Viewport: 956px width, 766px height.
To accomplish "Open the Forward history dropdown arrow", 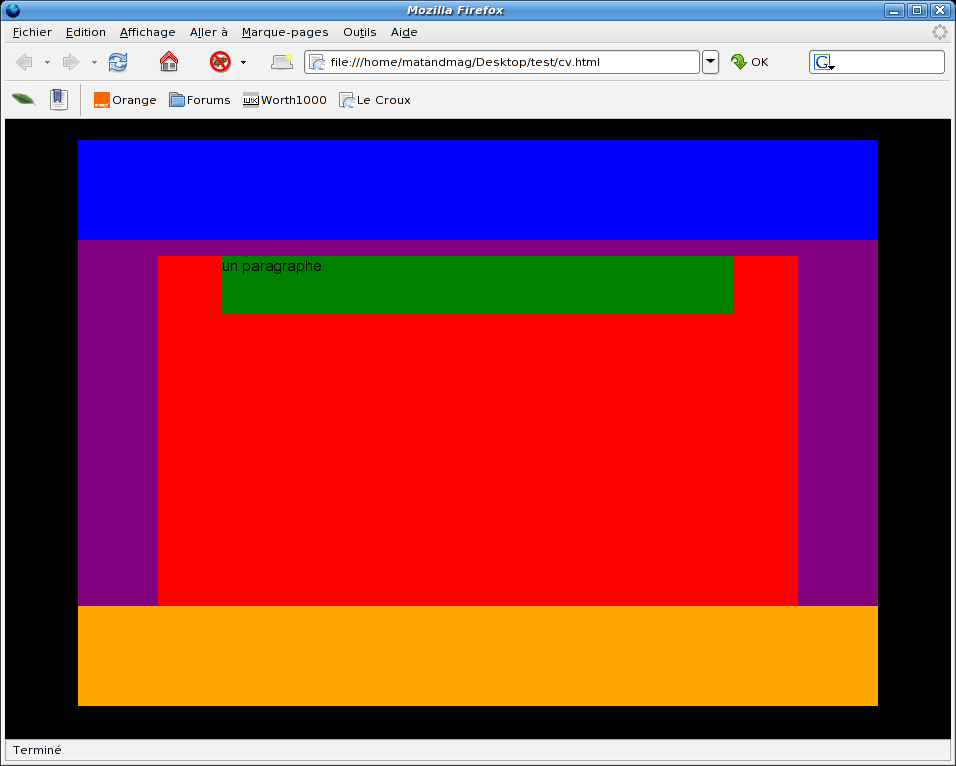I will click(x=94, y=62).
